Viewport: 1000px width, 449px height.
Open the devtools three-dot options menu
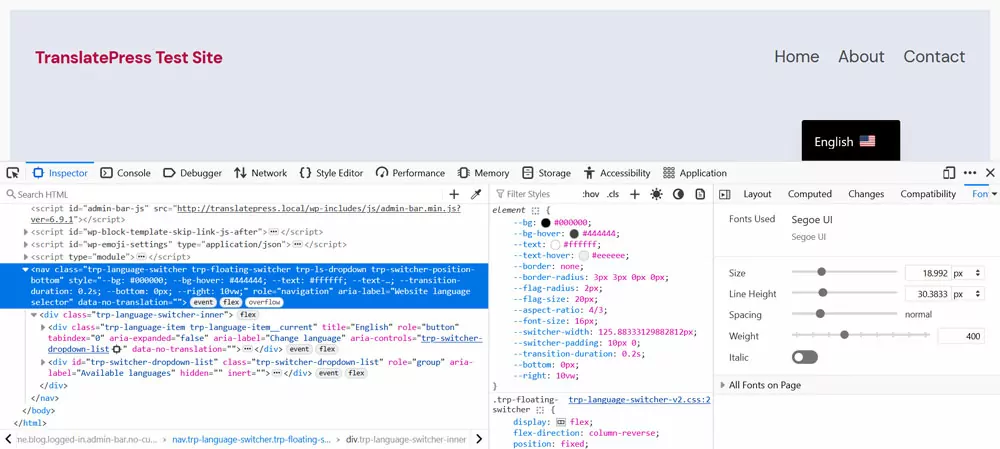(970, 173)
